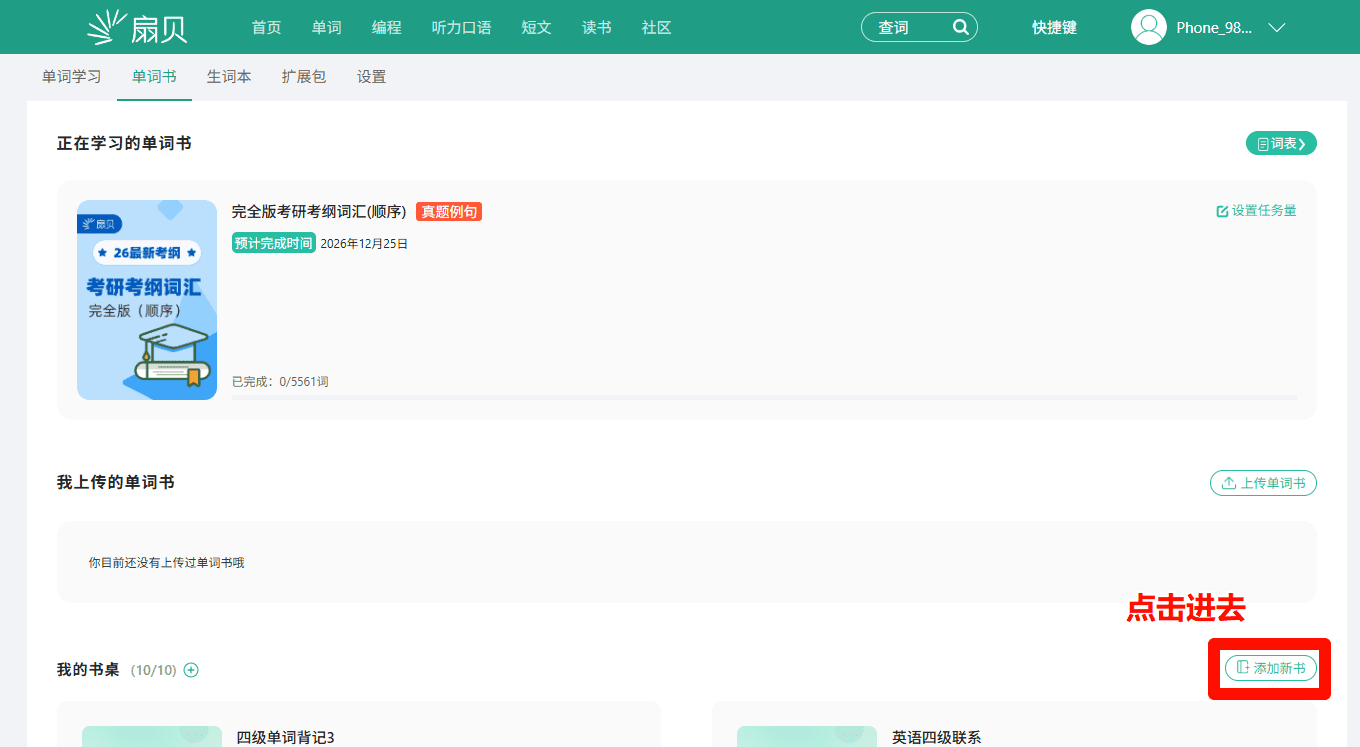The width and height of the screenshot is (1360, 747).
Task: Click title 完全版考研考纲词汇(顺序)
Action: click(x=318, y=212)
